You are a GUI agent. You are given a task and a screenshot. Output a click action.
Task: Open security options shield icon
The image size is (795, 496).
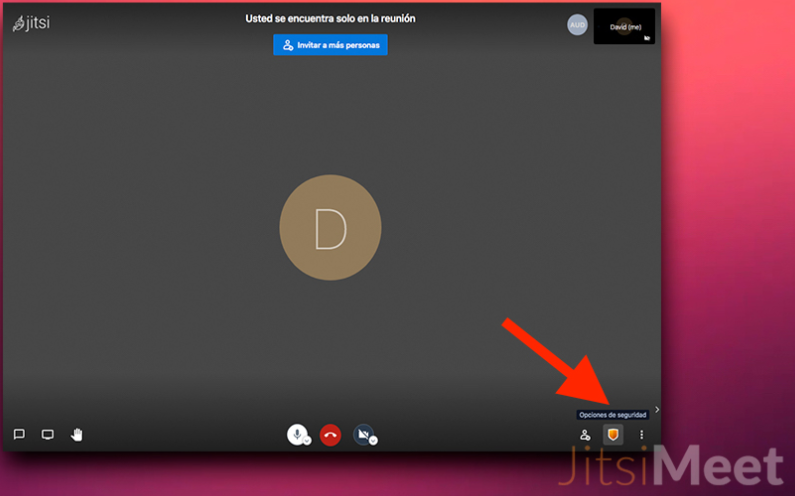(x=613, y=434)
